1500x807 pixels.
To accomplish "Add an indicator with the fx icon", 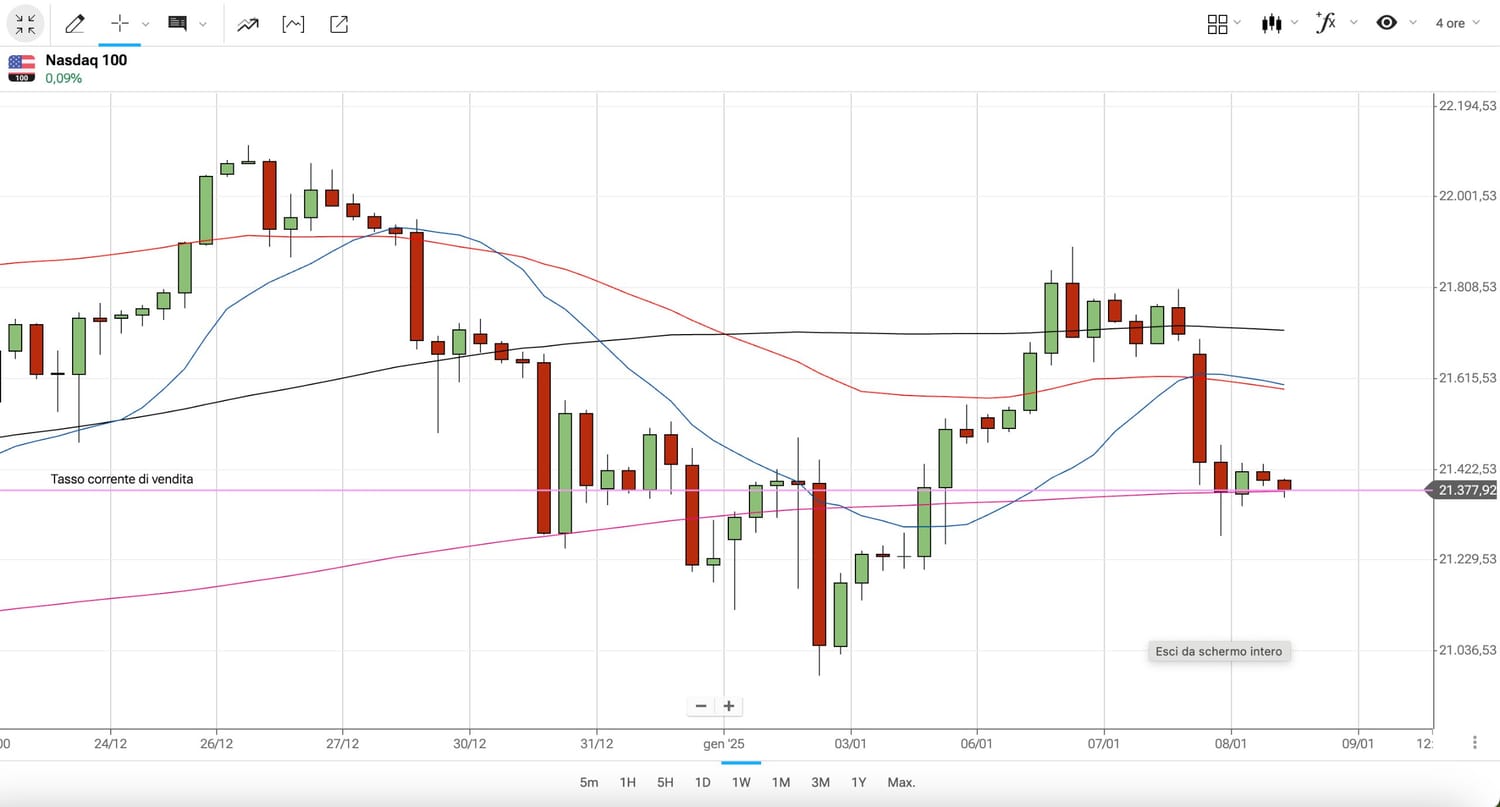I will coord(1326,23).
